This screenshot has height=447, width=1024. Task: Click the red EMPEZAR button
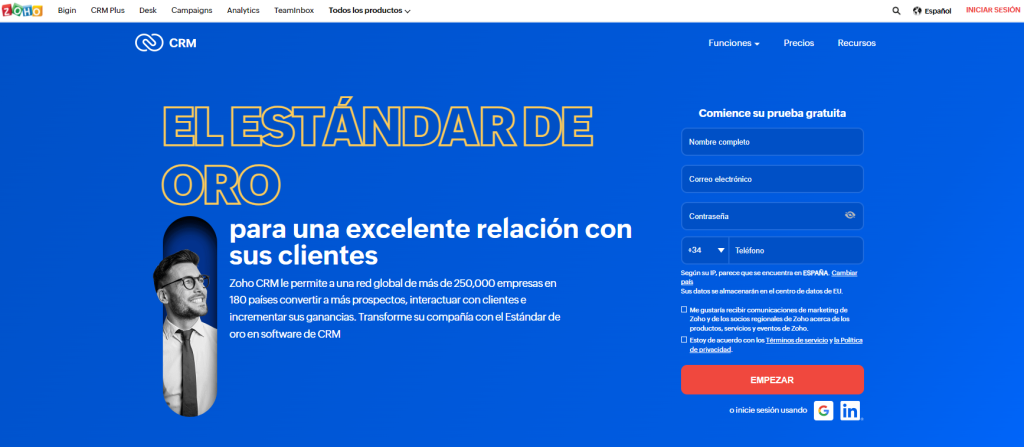coord(772,380)
